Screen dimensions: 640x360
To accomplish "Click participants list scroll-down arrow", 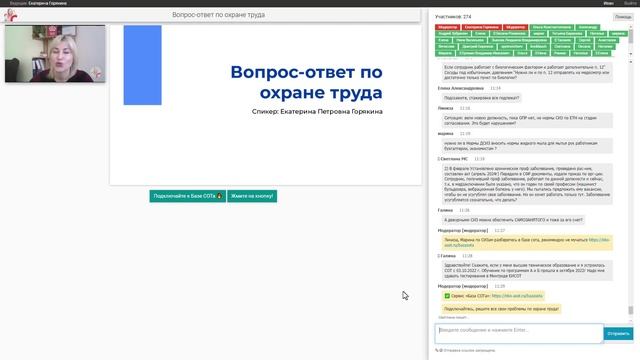I will (631, 54).
